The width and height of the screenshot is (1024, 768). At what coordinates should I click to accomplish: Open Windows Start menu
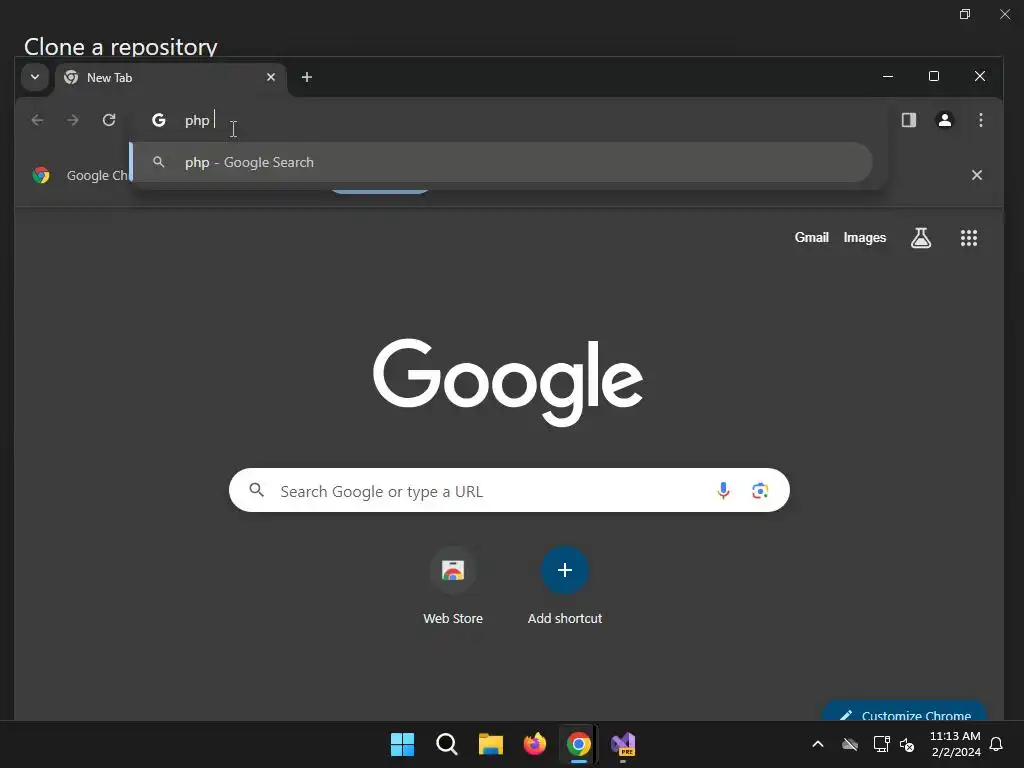point(402,744)
